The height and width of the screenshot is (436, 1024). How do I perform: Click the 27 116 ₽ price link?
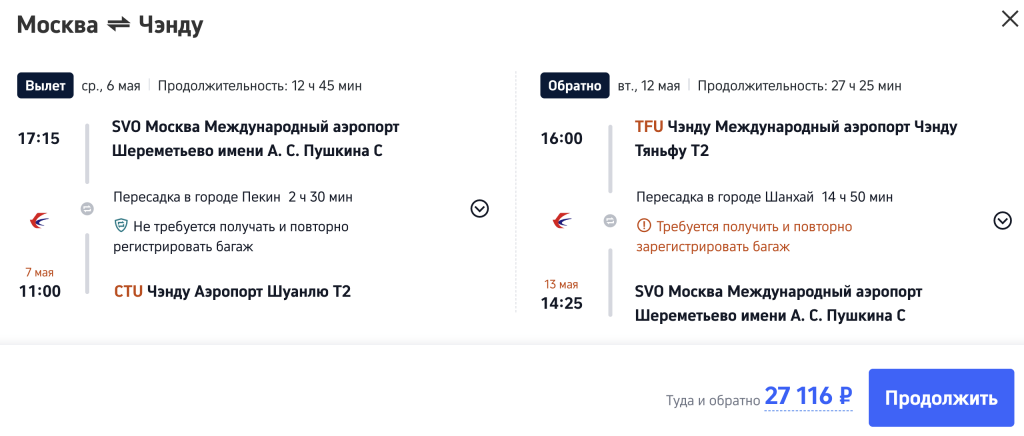click(x=808, y=397)
